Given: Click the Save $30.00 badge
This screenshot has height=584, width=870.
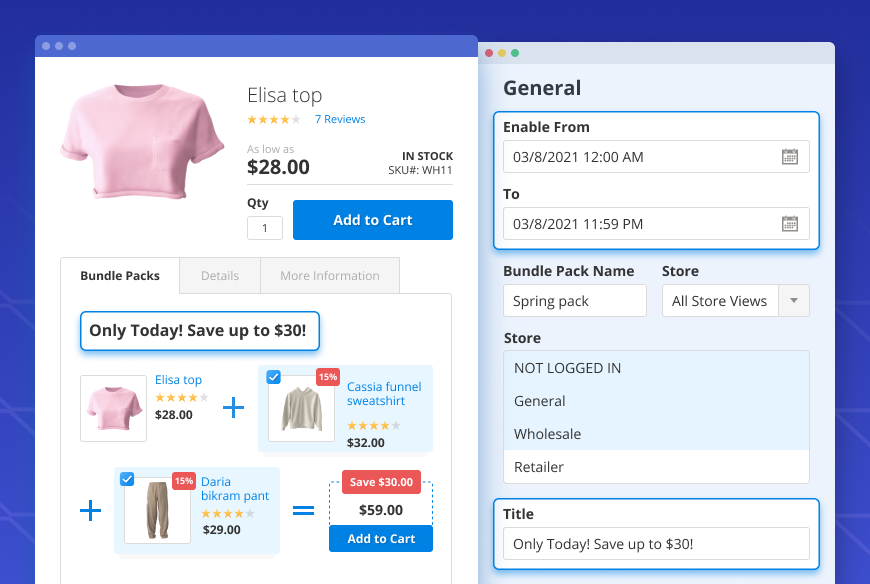Looking at the screenshot, I should coord(381,482).
